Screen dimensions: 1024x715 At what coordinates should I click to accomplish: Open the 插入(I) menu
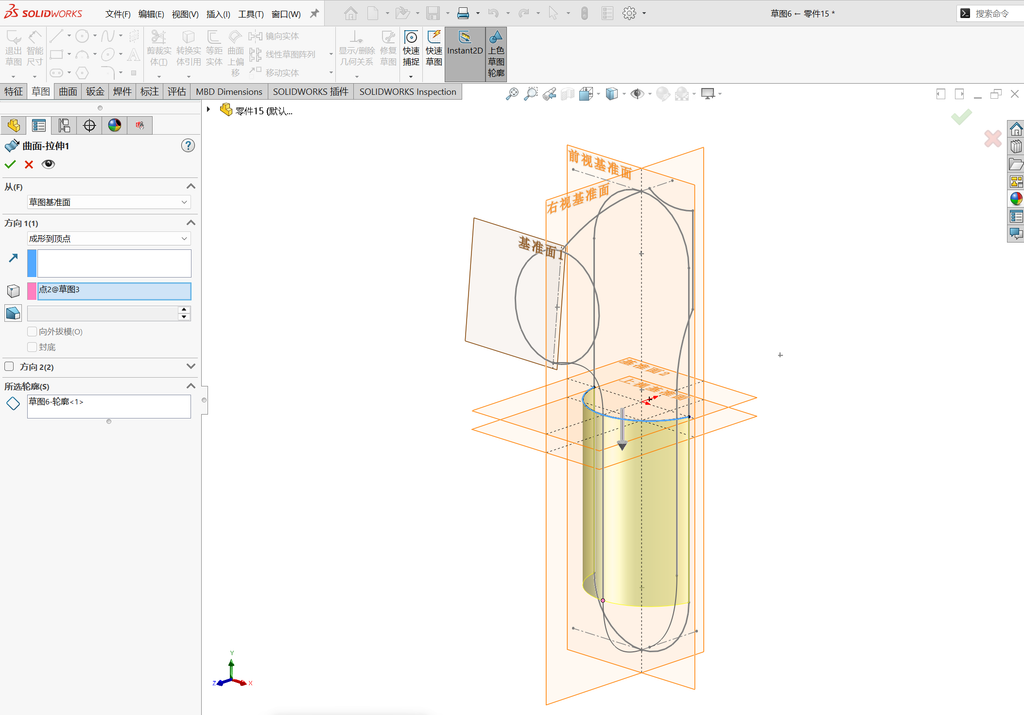pyautogui.click(x=218, y=14)
